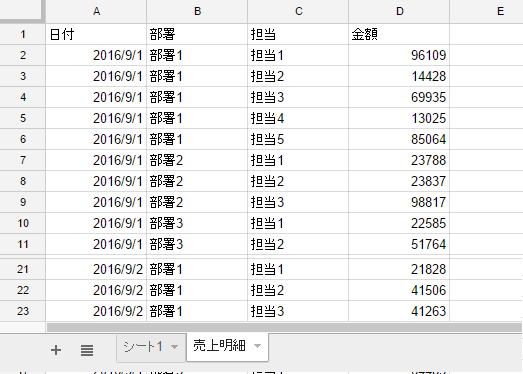Select cell with amount 23788
The image size is (523, 374).
[399, 160]
